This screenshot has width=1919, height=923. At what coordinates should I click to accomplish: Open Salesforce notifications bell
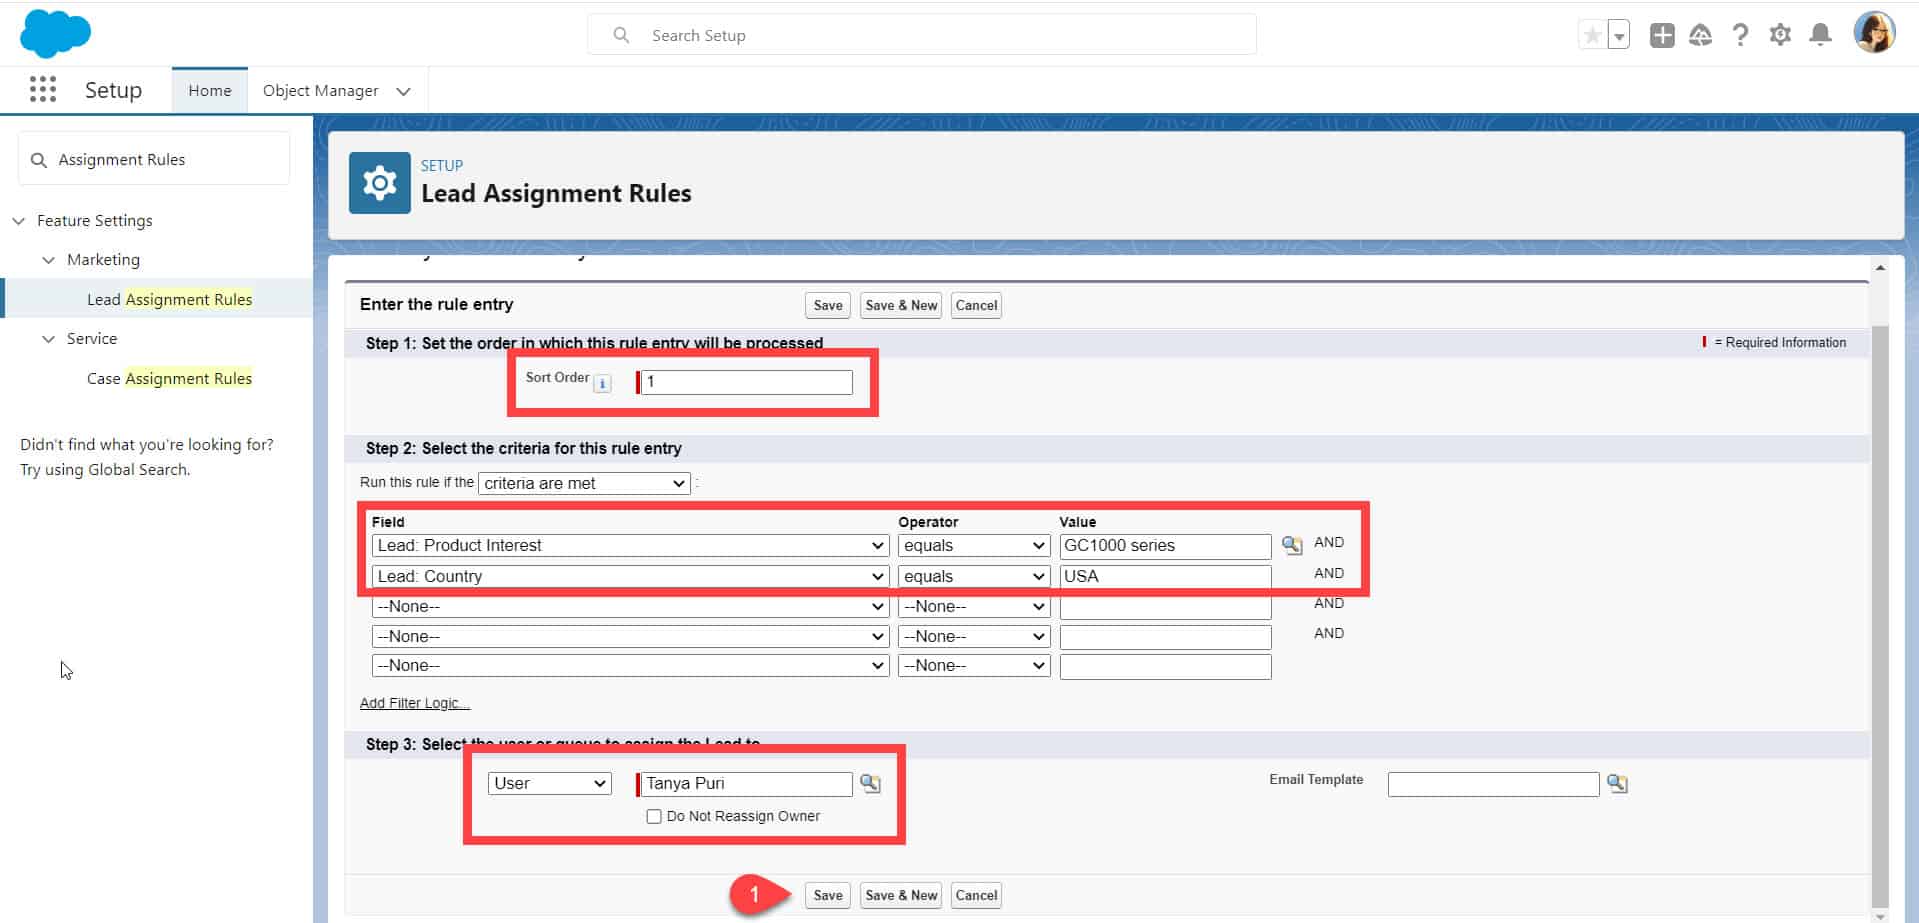pyautogui.click(x=1819, y=33)
